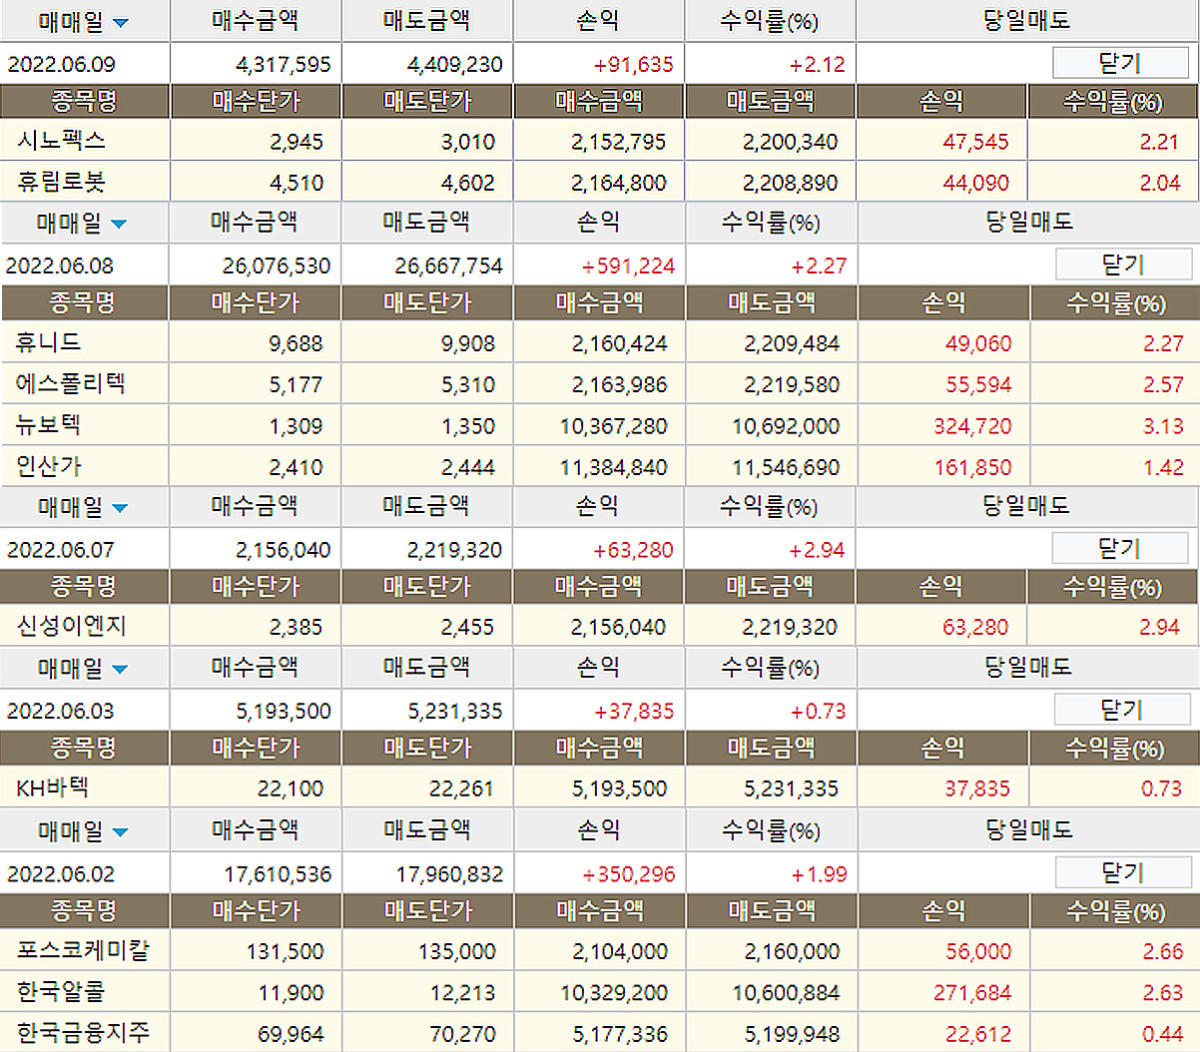Click the 신성이엔지 stock name
1200x1052 pixels.
pyautogui.click(x=71, y=627)
